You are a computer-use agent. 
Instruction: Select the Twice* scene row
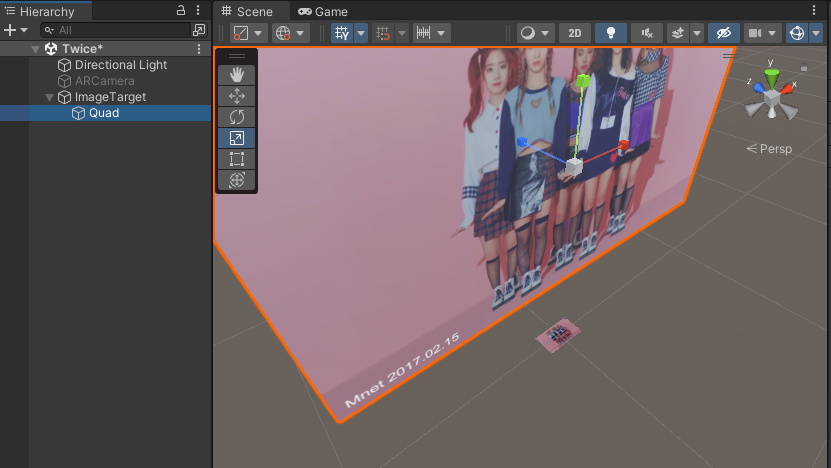pos(82,49)
